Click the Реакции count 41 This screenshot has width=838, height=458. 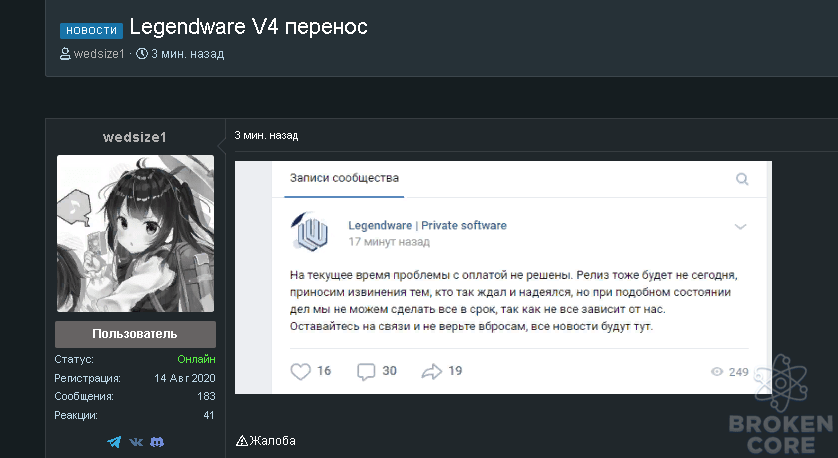point(209,415)
